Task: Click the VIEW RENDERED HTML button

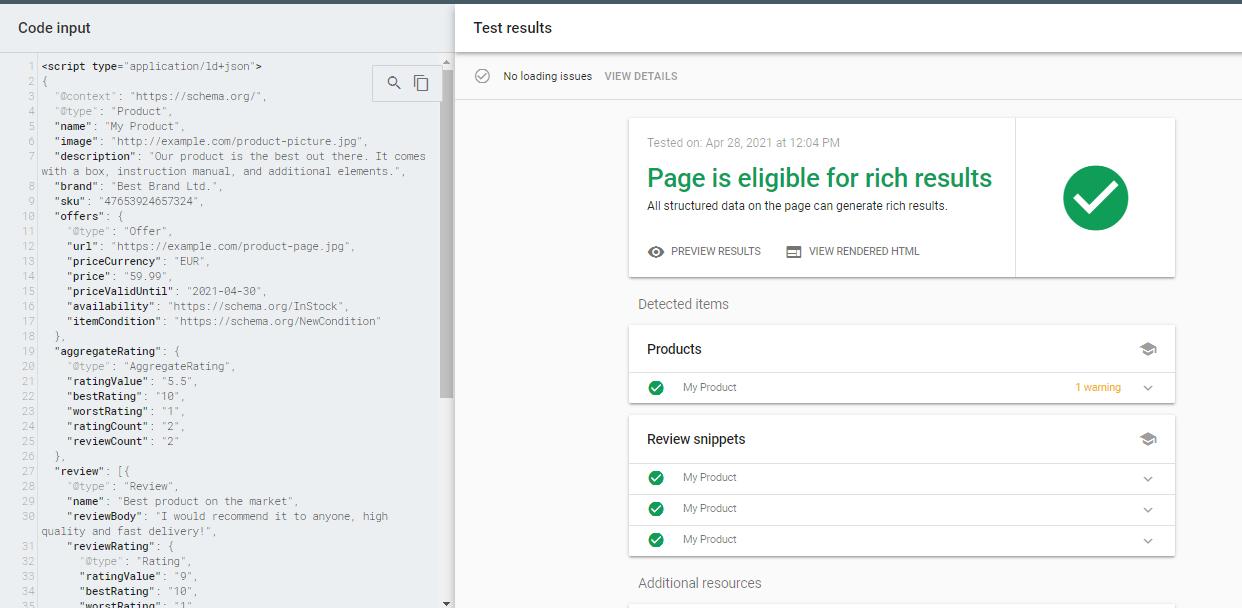Action: (864, 252)
